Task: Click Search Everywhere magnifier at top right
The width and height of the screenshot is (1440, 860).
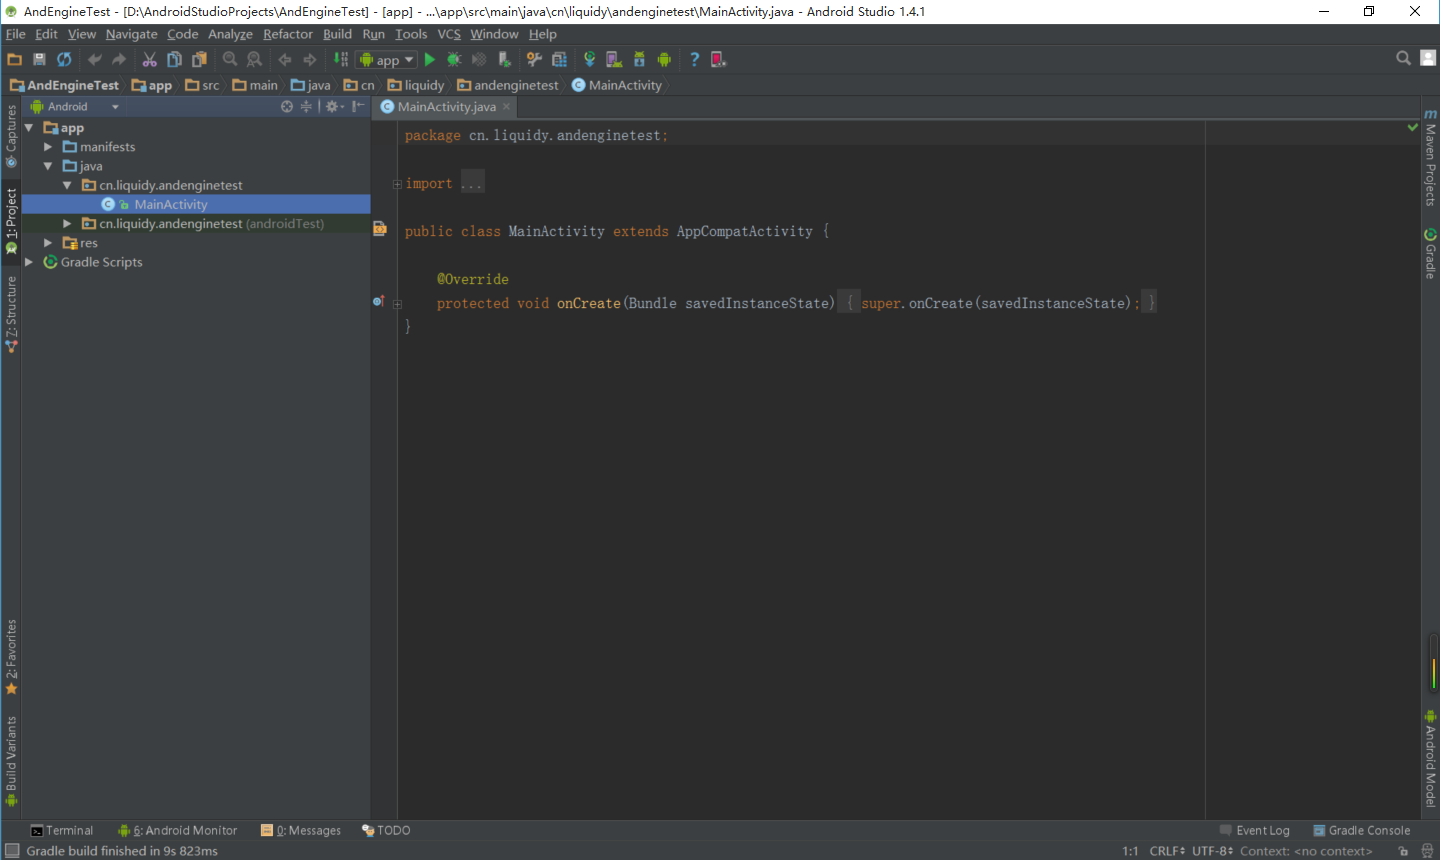Action: coord(1403,59)
